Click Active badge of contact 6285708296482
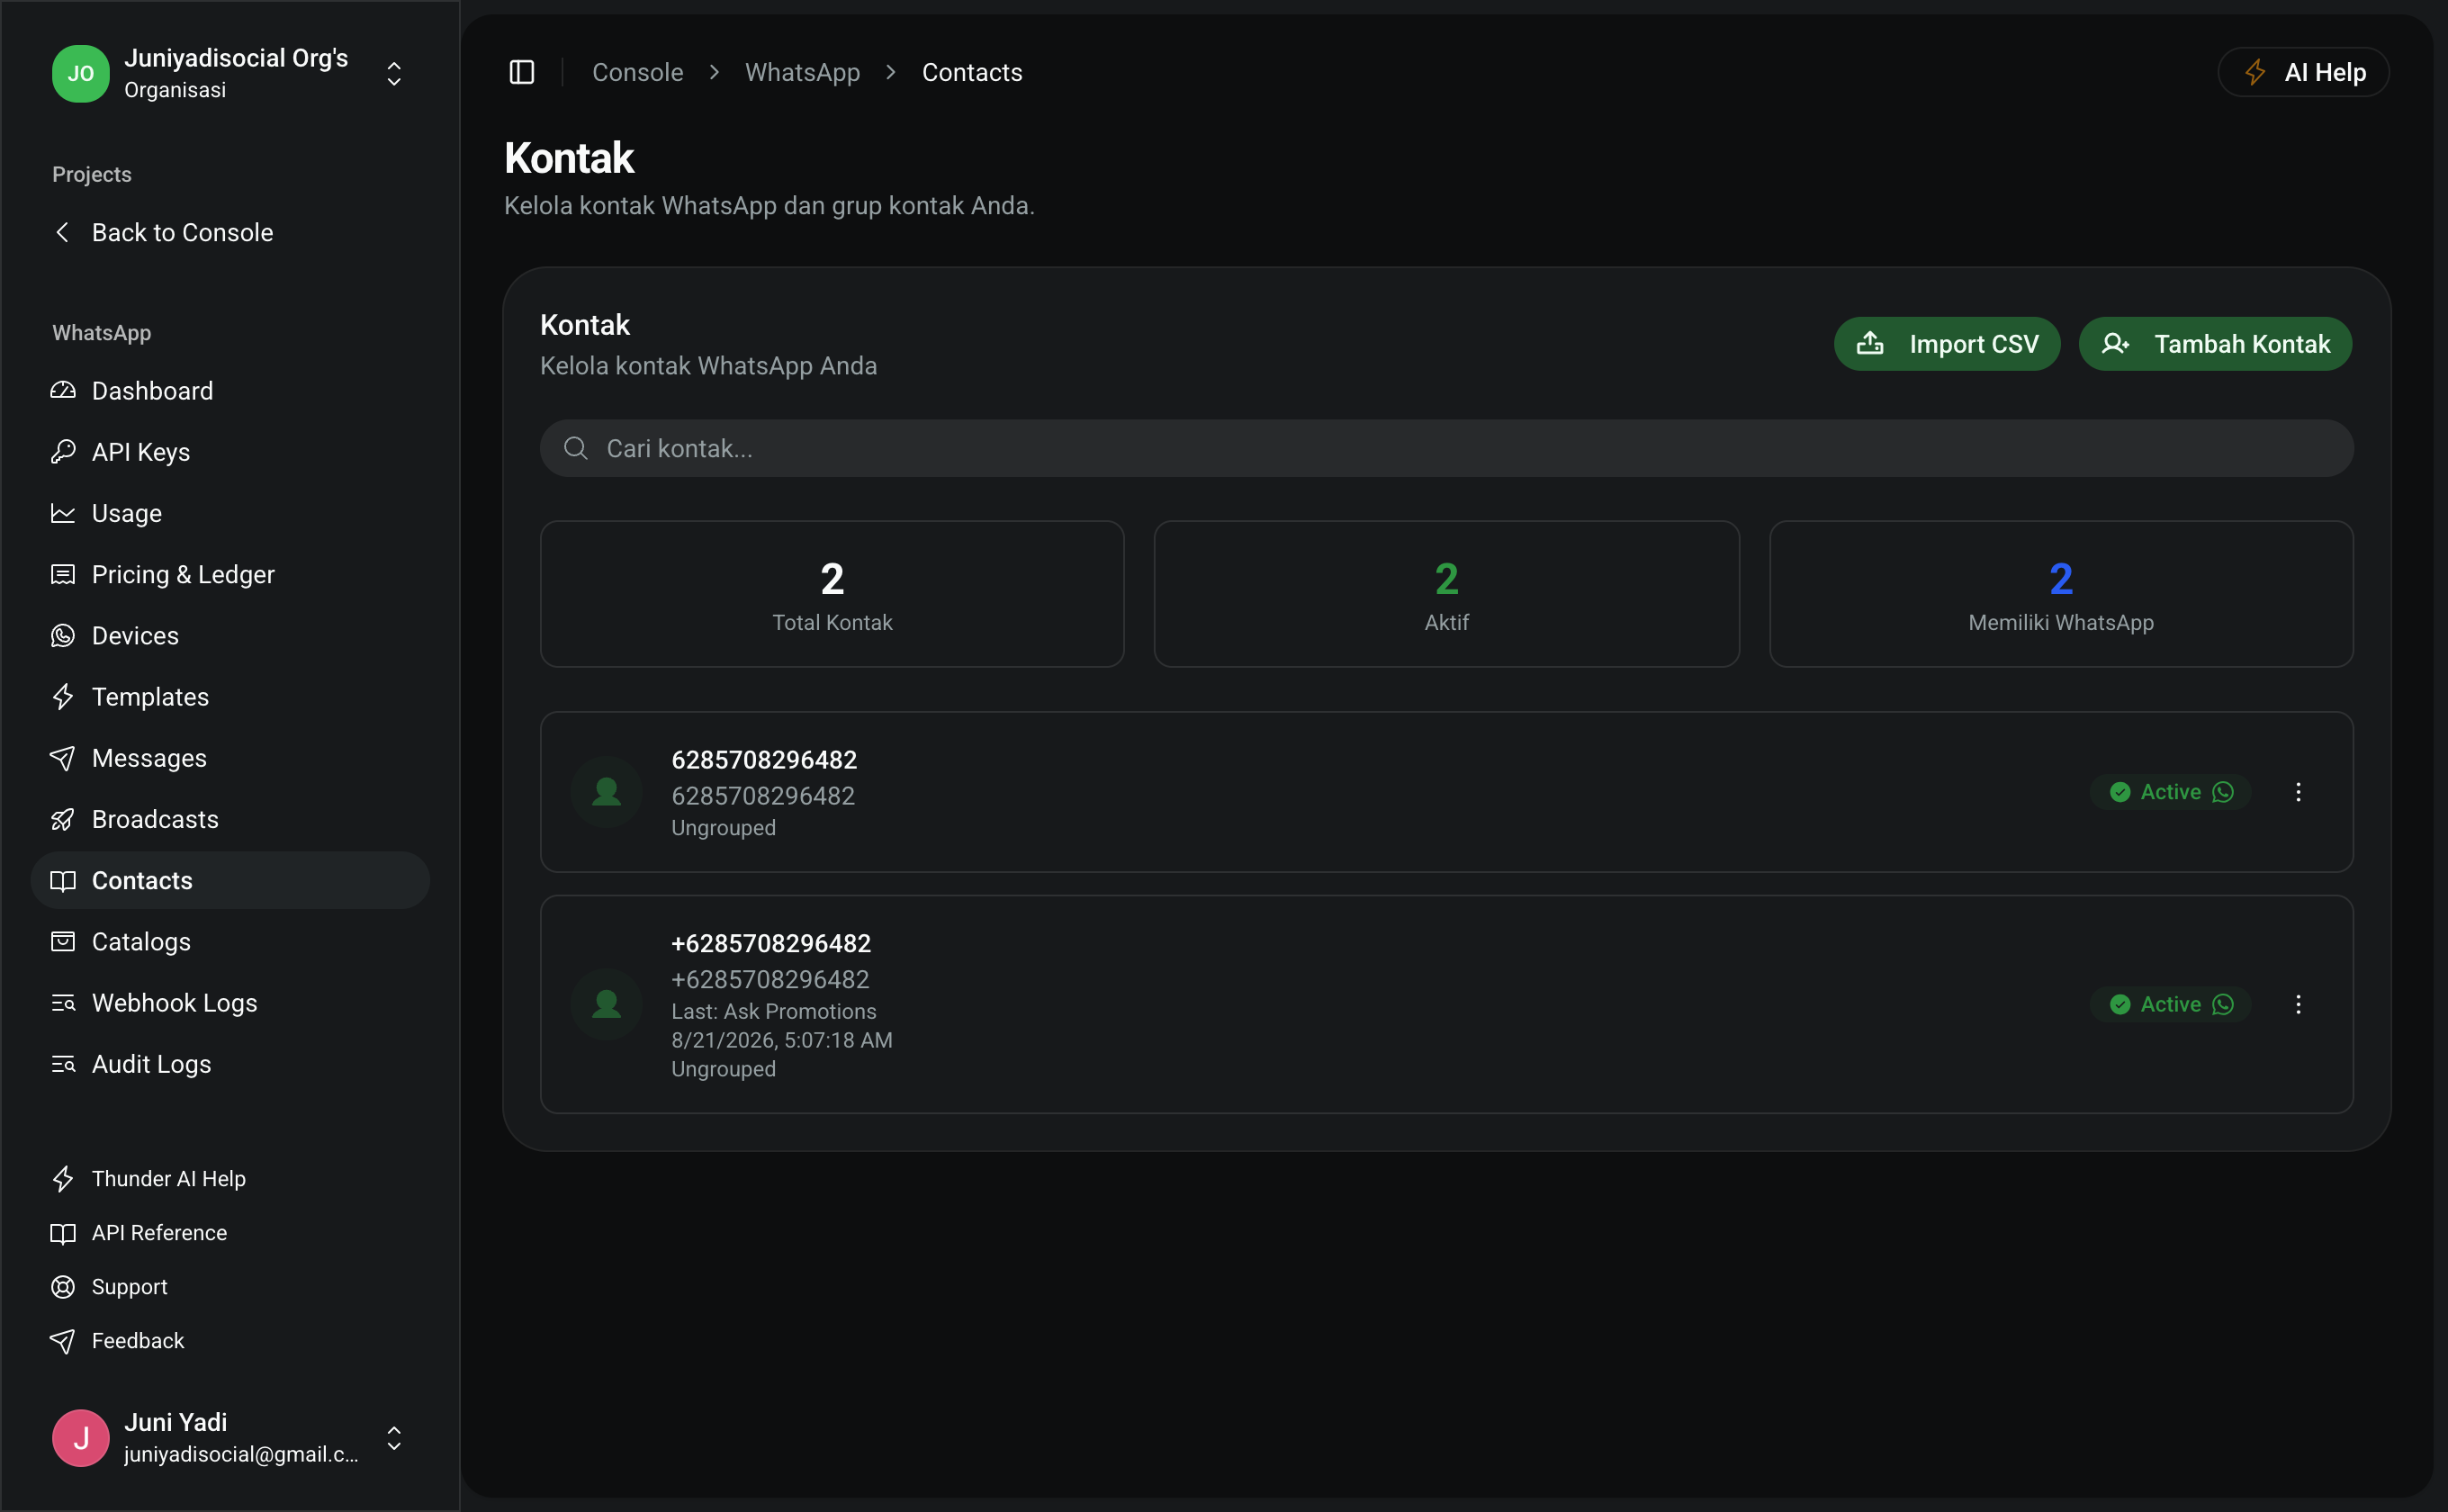Screen dimensions: 2448x1512 [2171, 792]
